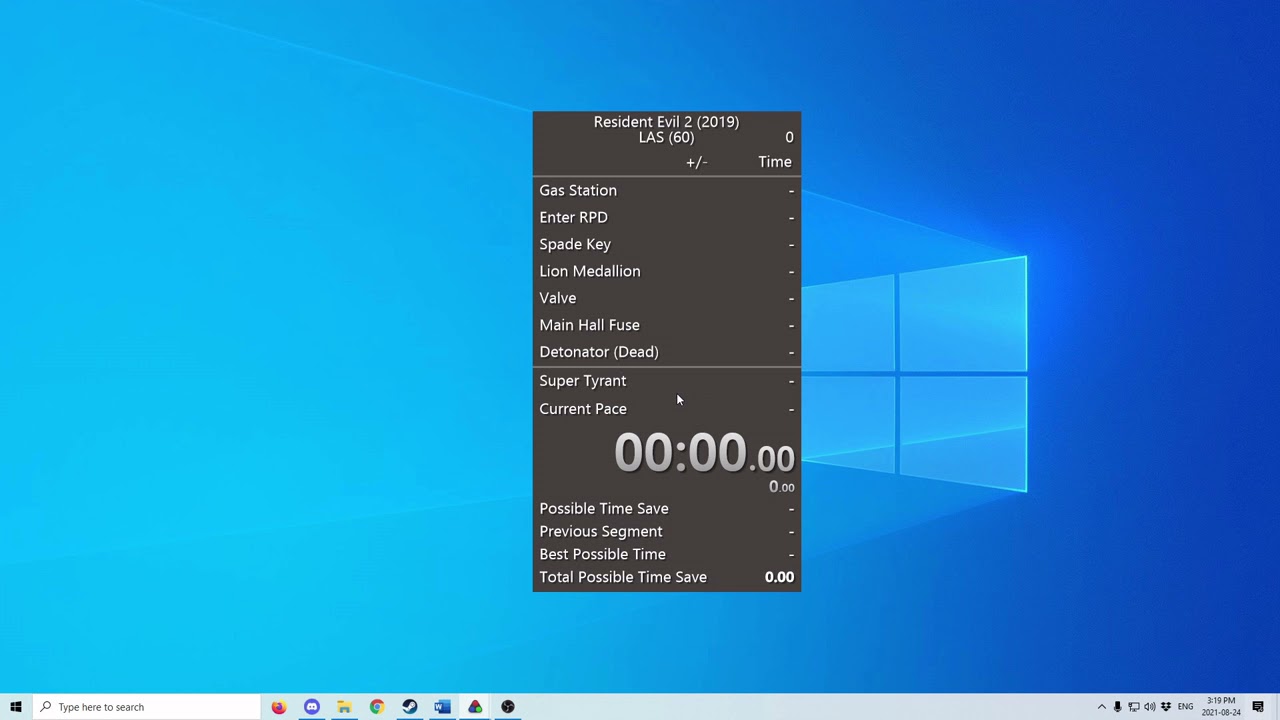
Task: Launch Google Chrome from the taskbar
Action: pyautogui.click(x=377, y=707)
